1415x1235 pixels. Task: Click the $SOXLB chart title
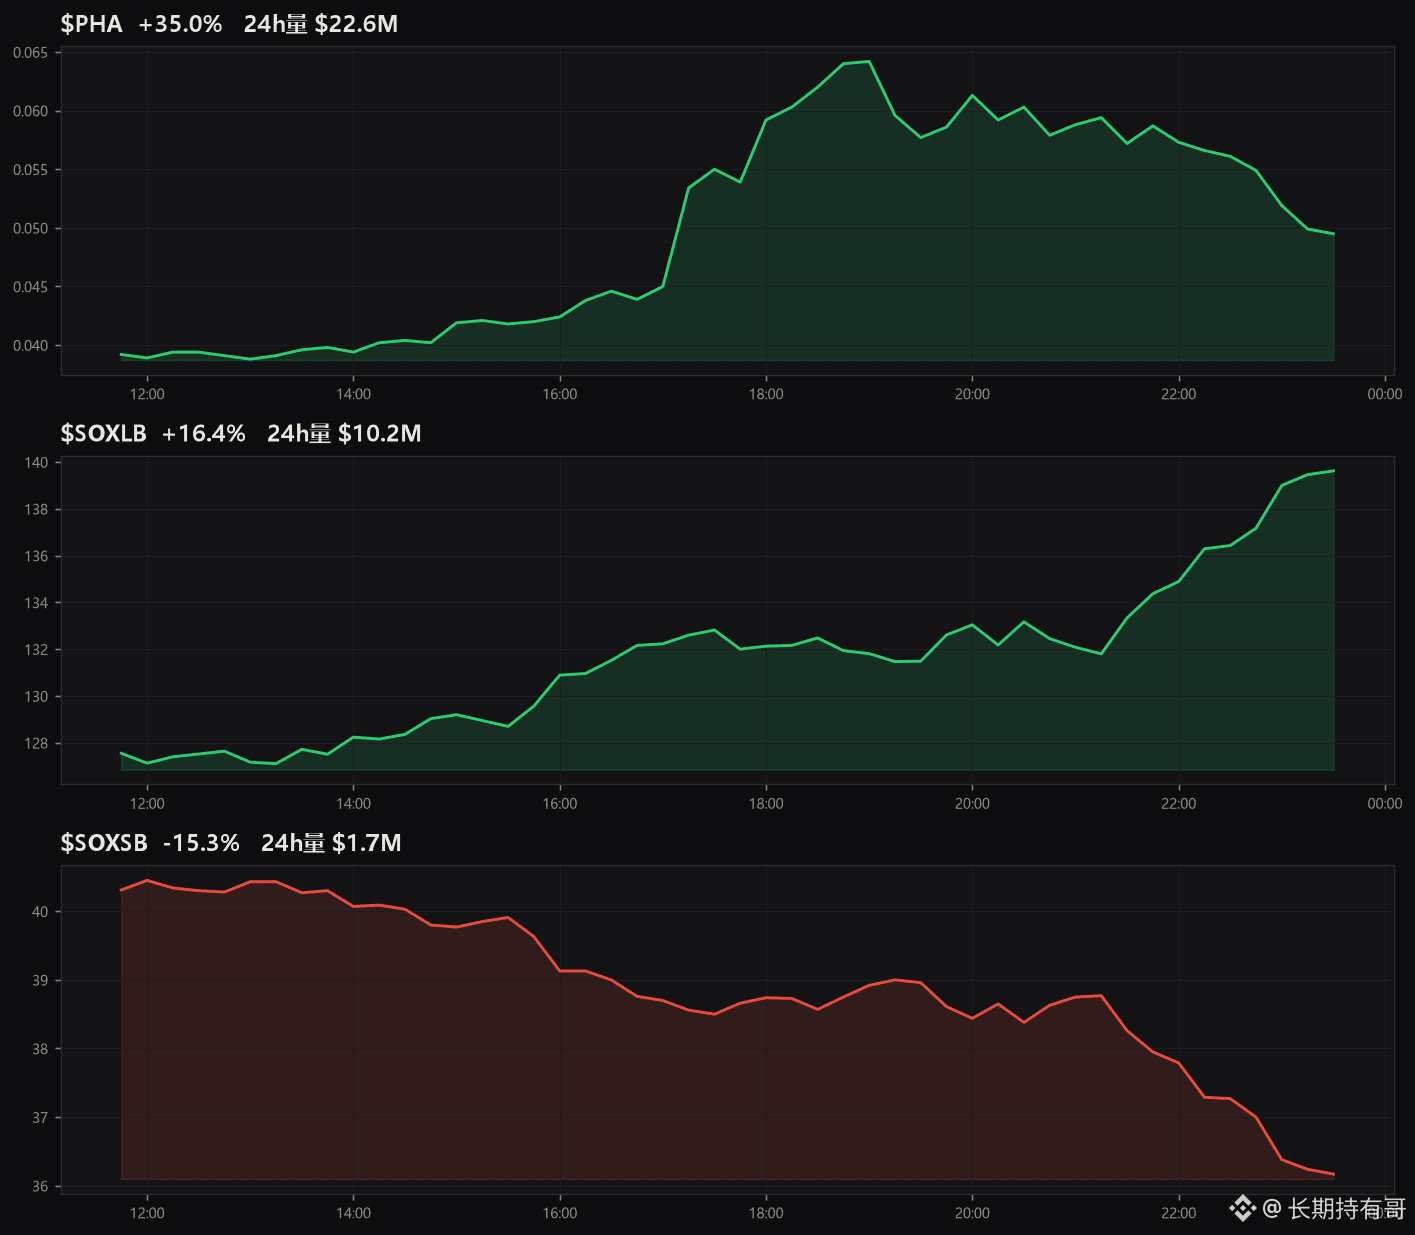[103, 433]
